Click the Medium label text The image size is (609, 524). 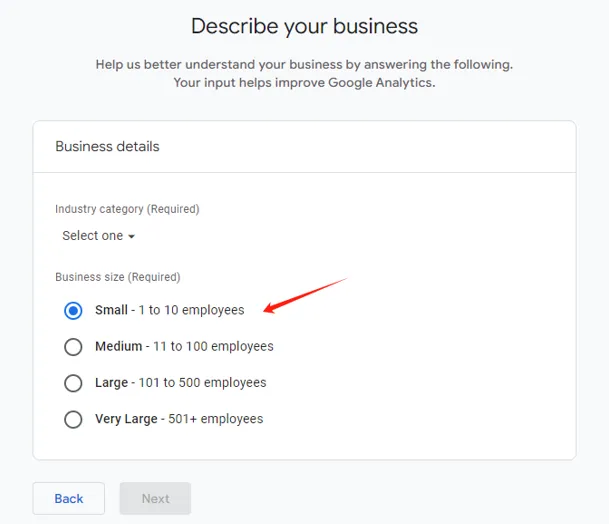tap(118, 346)
